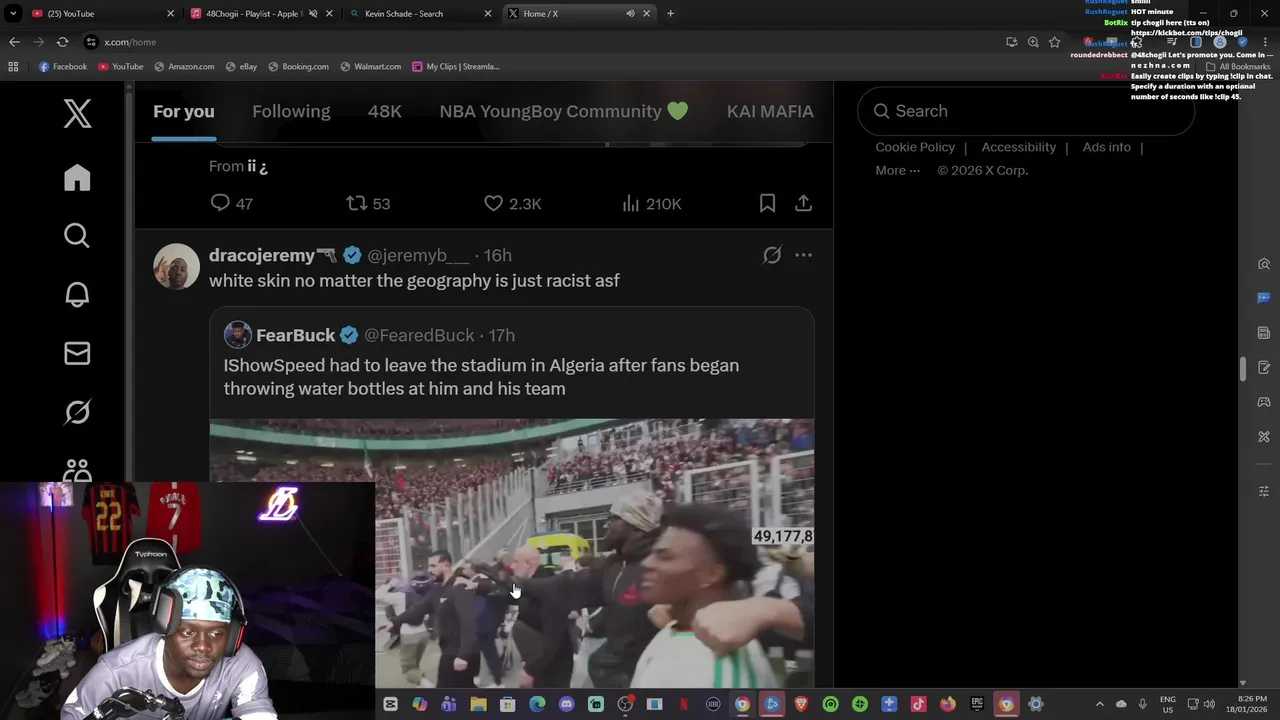Open All Bookmarks folder
This screenshot has width=1280, height=720.
tap(1237, 66)
